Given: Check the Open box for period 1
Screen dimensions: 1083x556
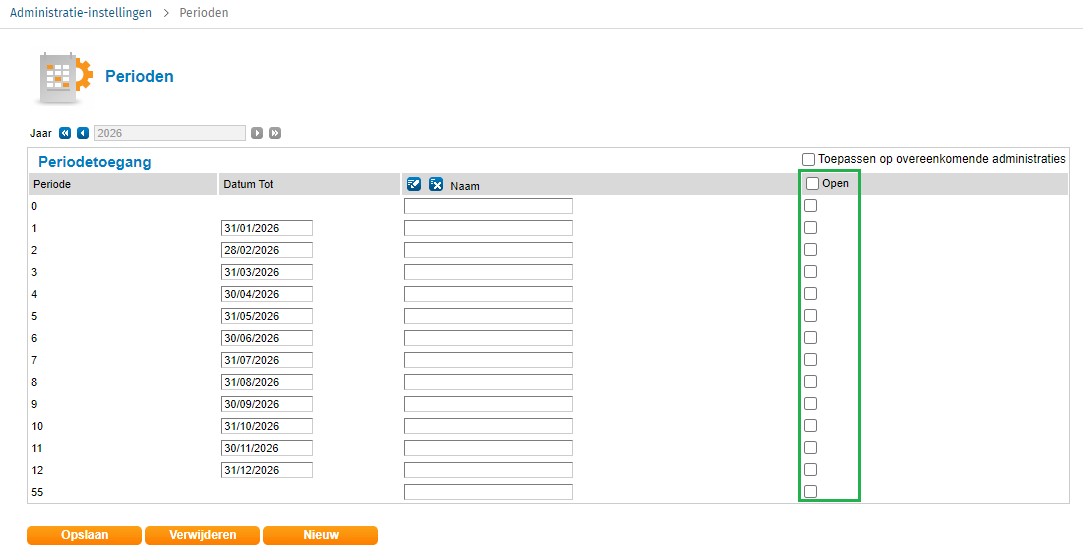Looking at the screenshot, I should click(811, 228).
